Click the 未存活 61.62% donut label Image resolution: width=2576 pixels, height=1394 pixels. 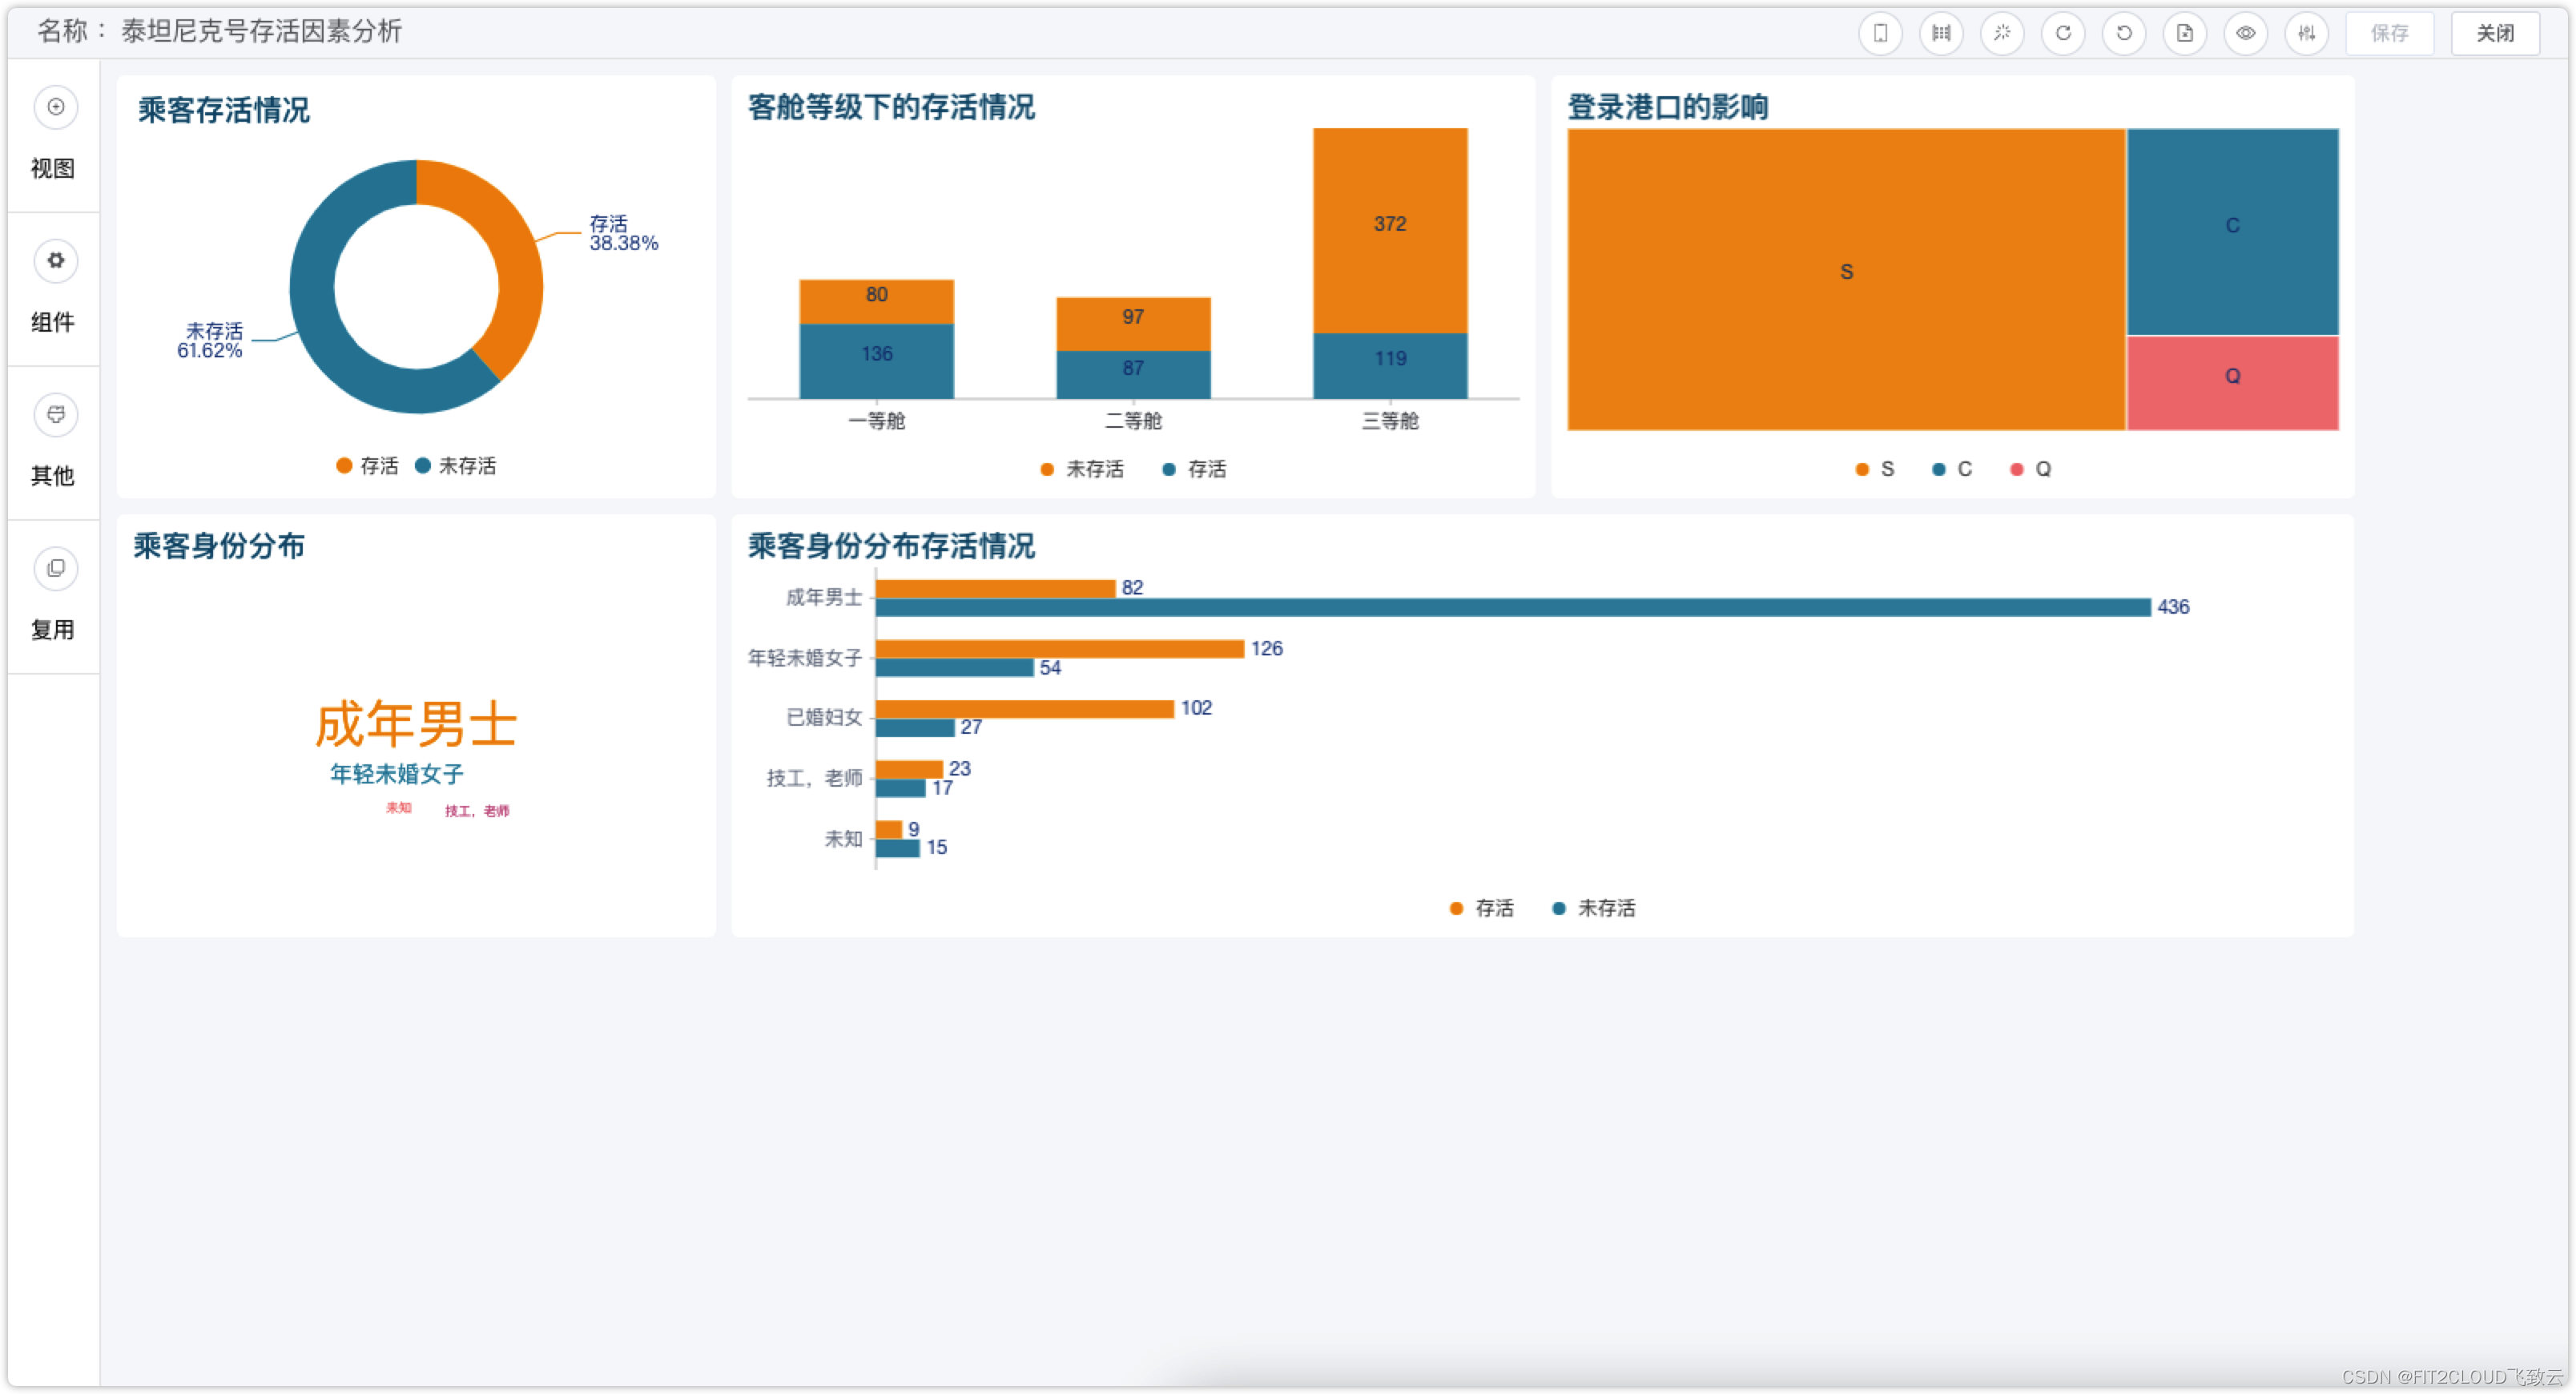coord(210,340)
